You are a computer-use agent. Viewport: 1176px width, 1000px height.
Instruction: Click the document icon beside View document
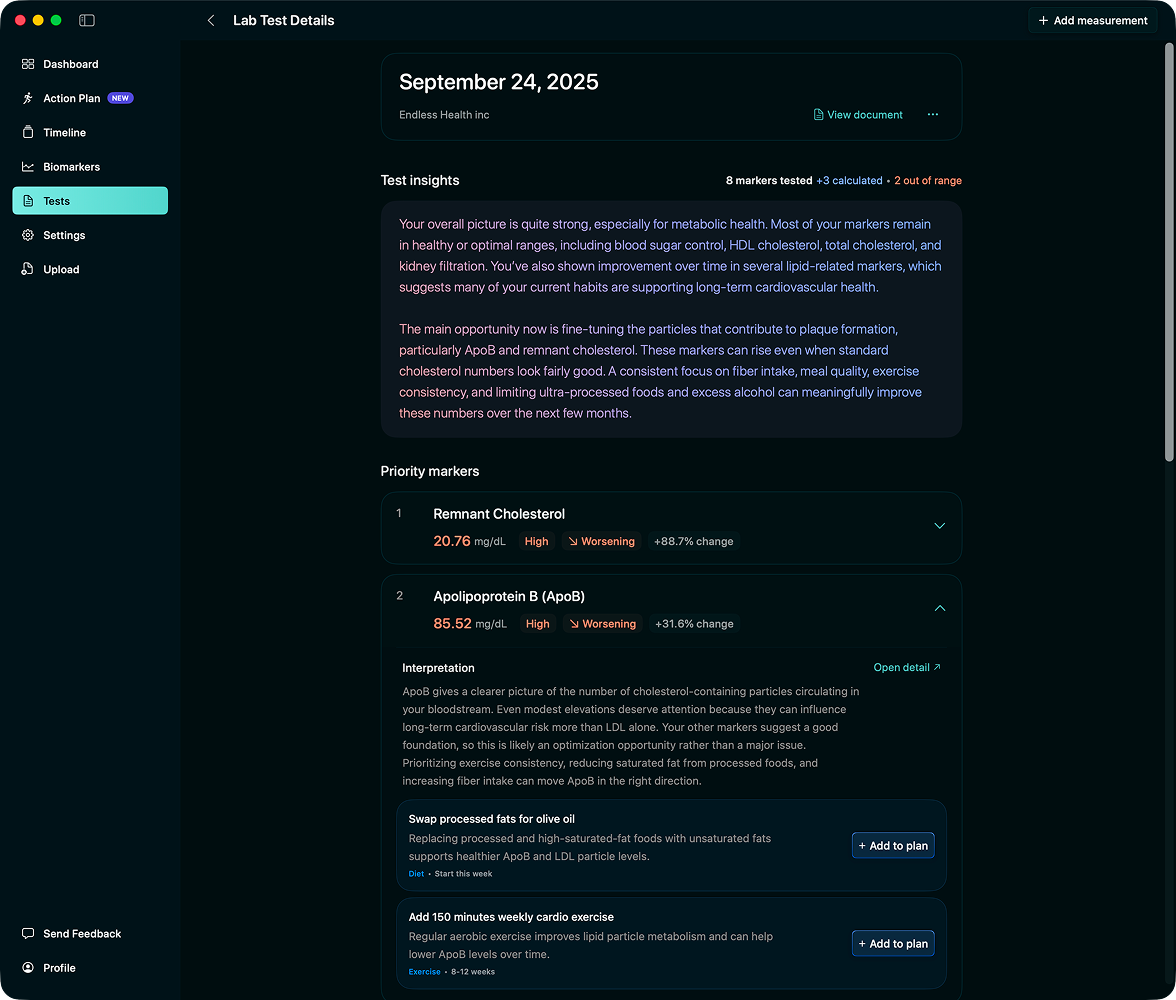click(818, 115)
